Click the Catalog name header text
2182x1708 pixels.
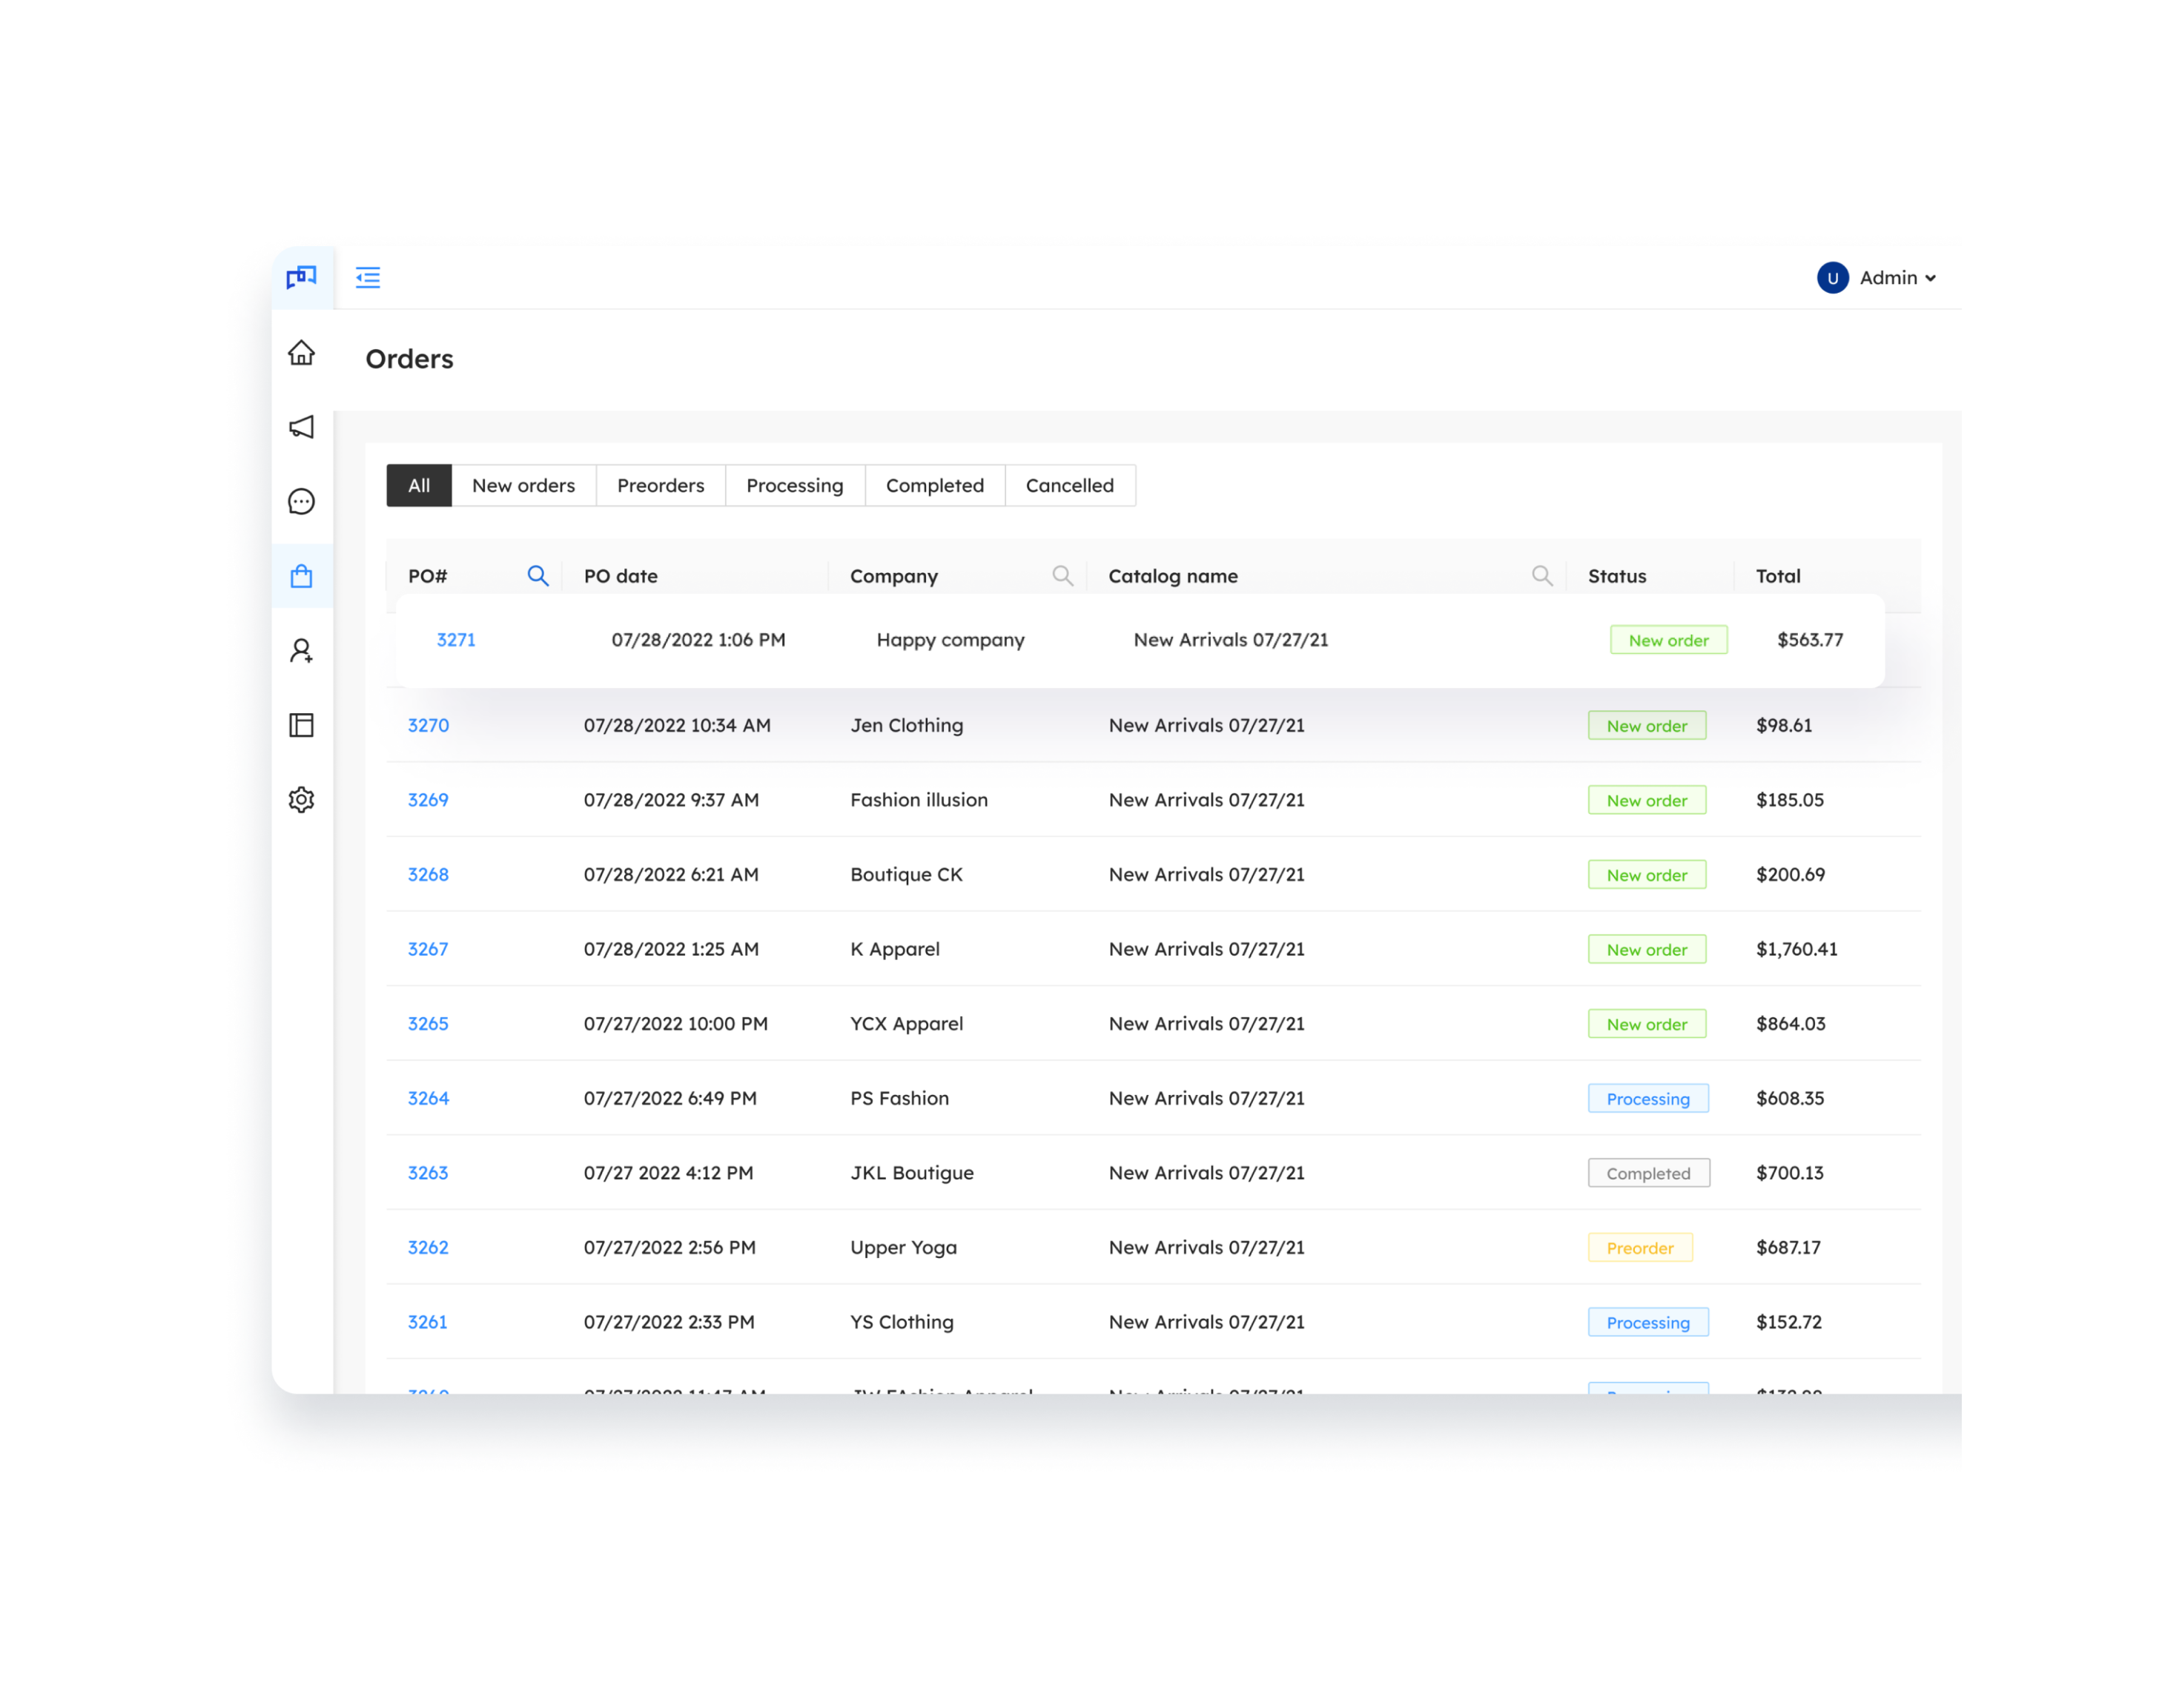pos(1173,576)
